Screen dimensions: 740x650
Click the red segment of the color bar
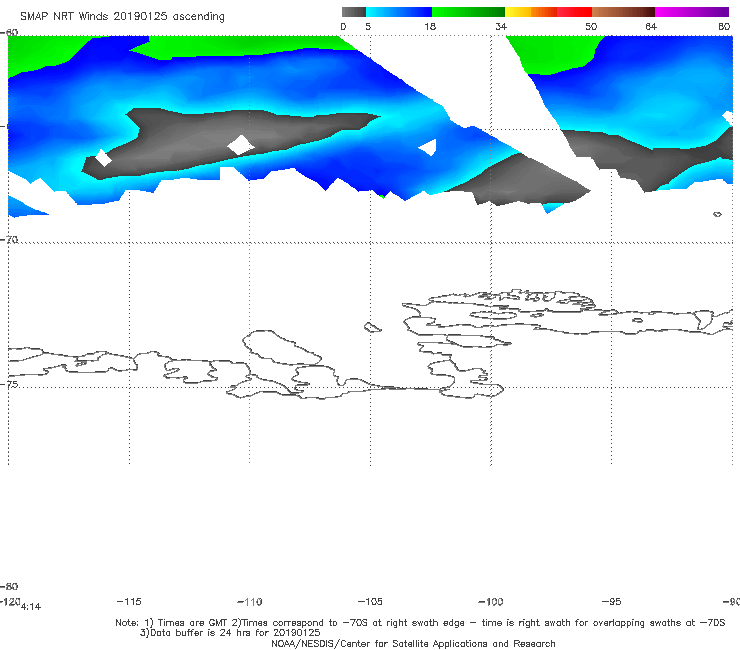[574, 12]
